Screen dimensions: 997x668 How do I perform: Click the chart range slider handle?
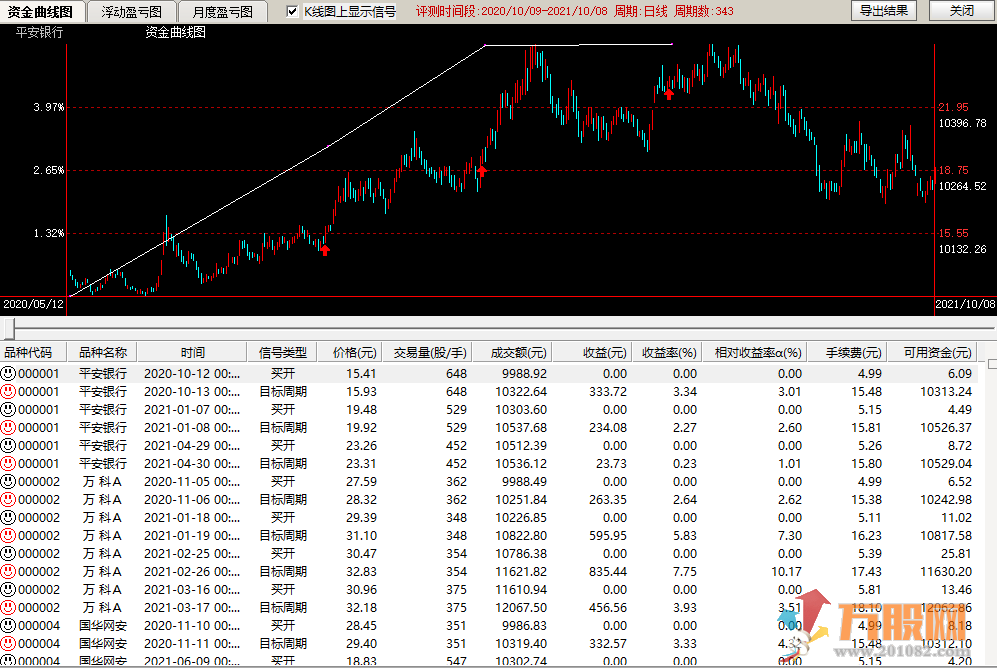(9, 328)
